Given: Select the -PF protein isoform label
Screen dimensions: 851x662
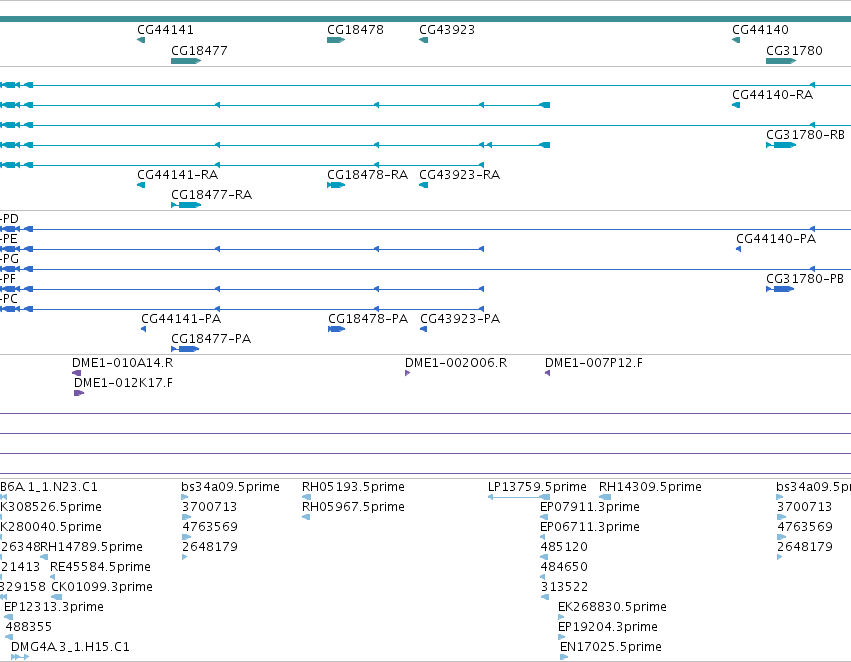Looking at the screenshot, I should (x=8, y=279).
